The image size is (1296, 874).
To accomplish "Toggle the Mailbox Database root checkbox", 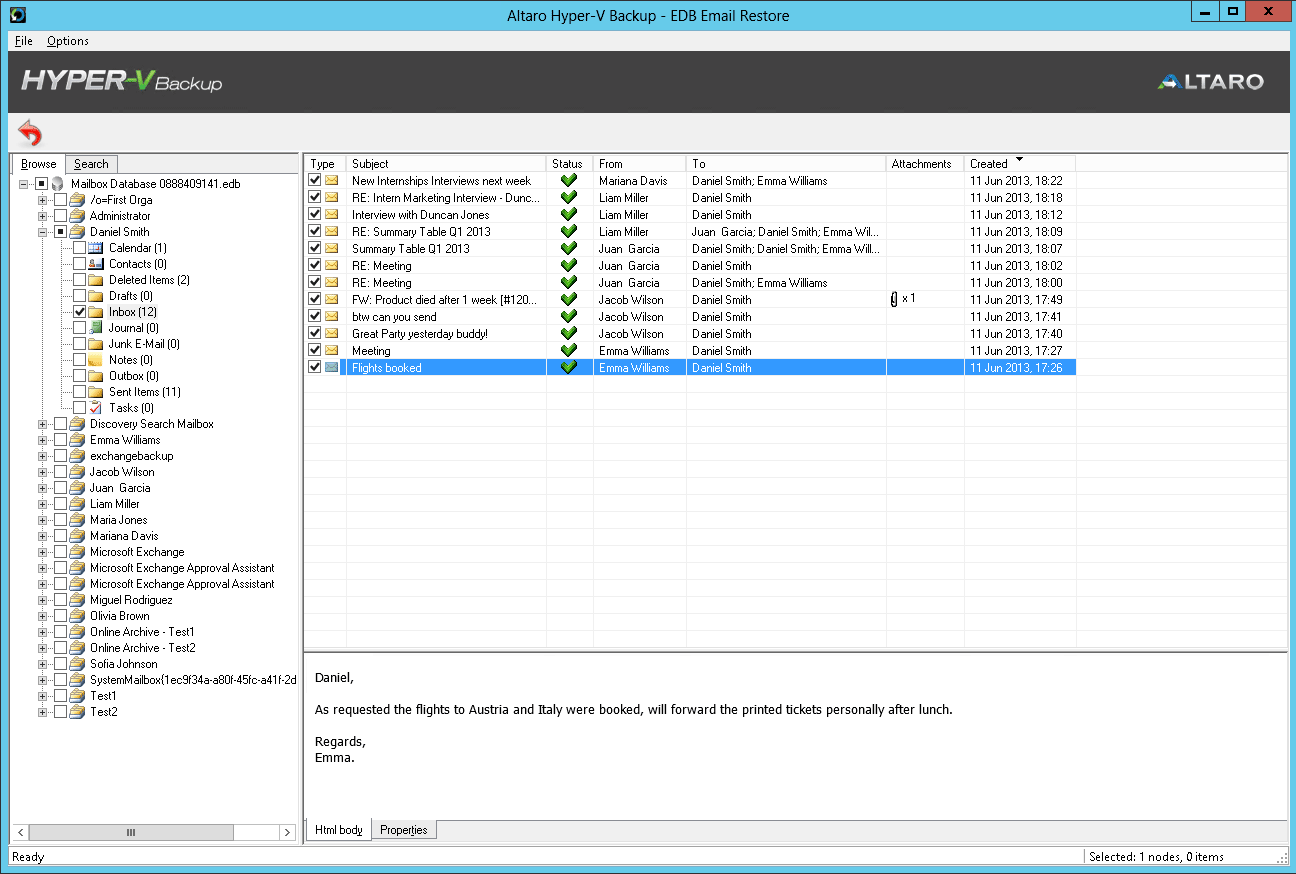I will [41, 184].
